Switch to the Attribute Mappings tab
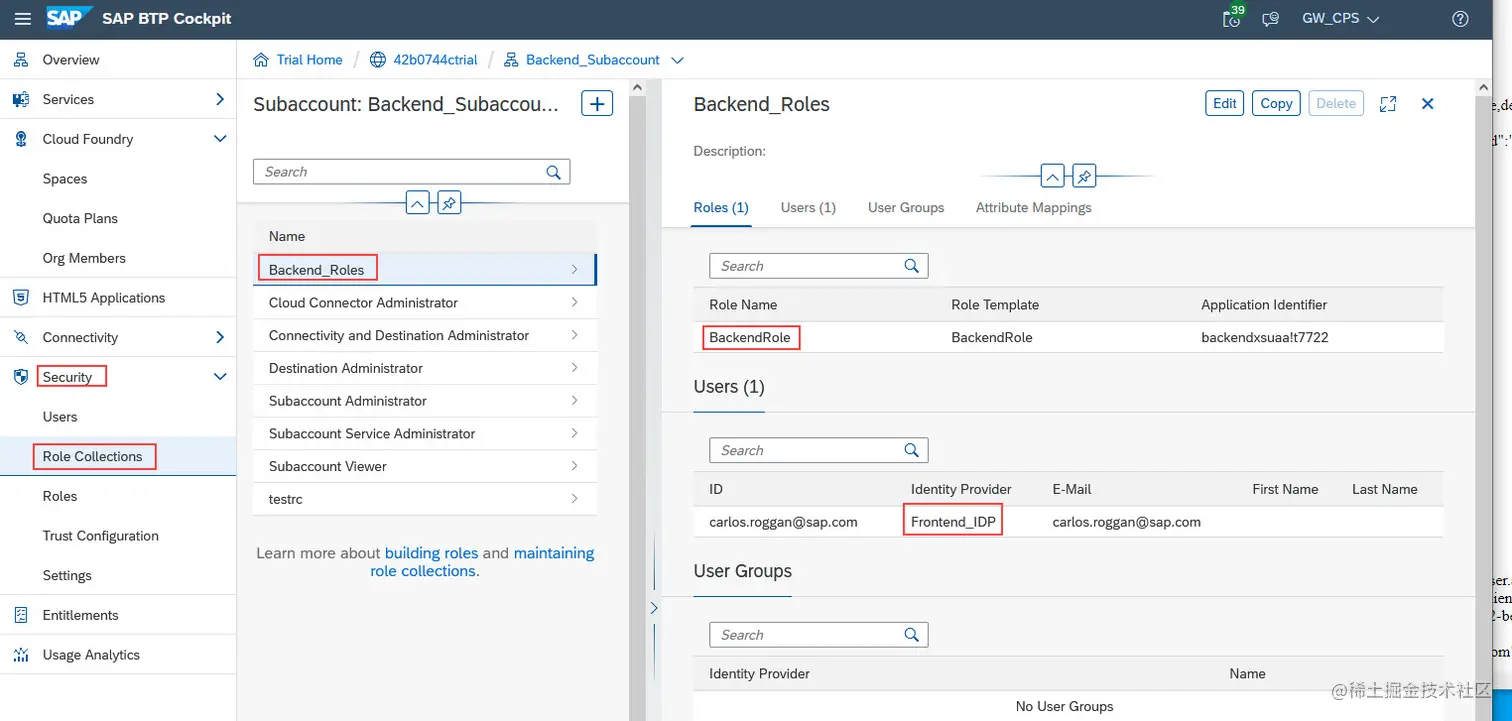Screen dimensions: 1512x721 (x=1034, y=208)
